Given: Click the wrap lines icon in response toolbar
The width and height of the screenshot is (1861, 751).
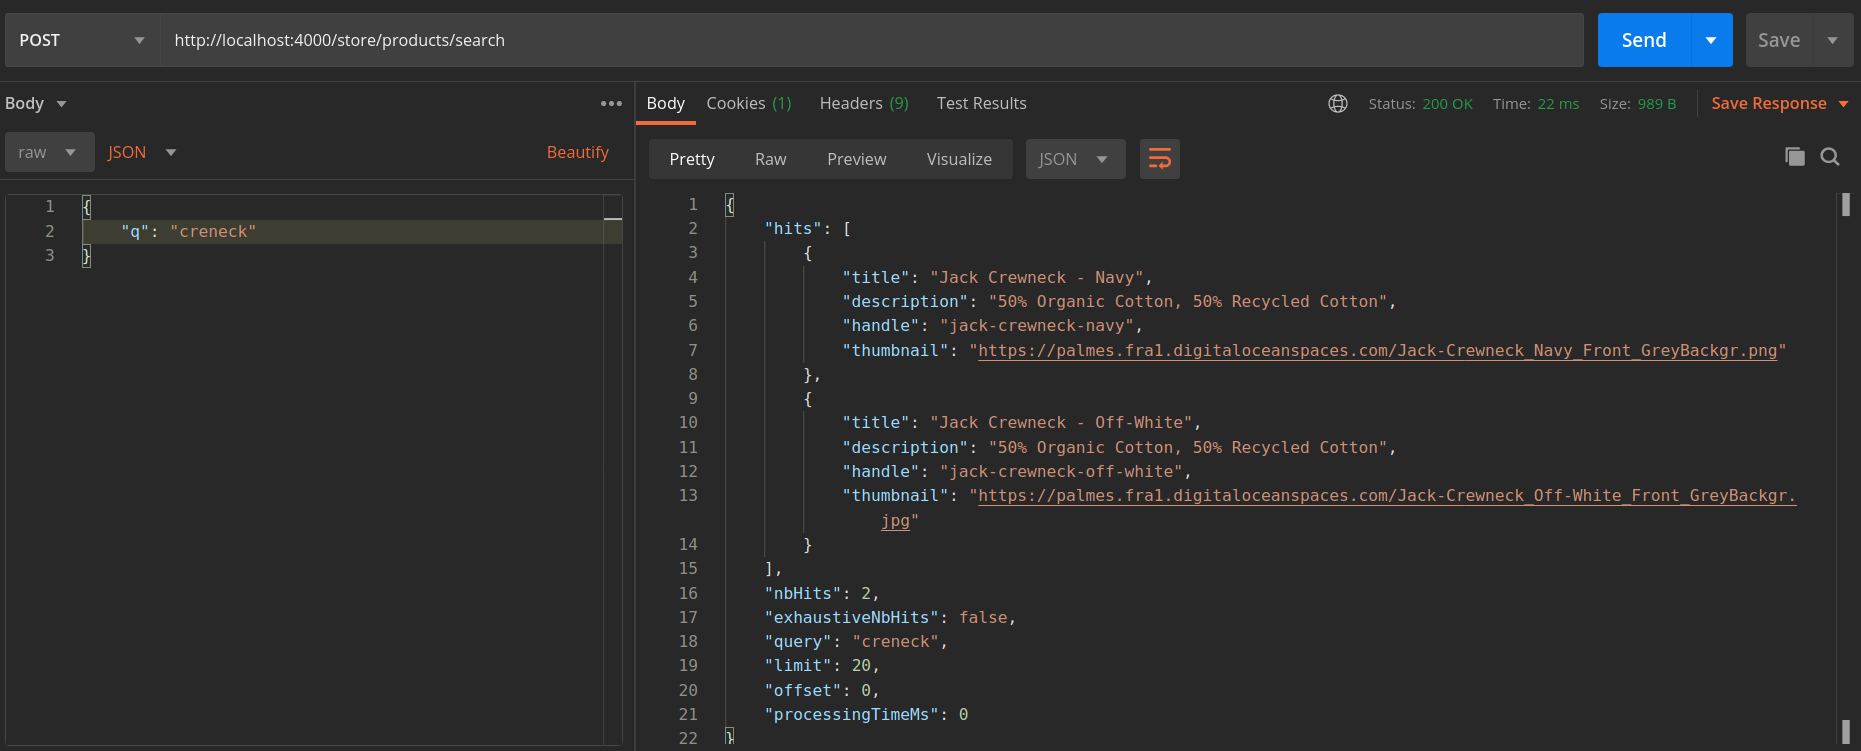Looking at the screenshot, I should point(1159,159).
